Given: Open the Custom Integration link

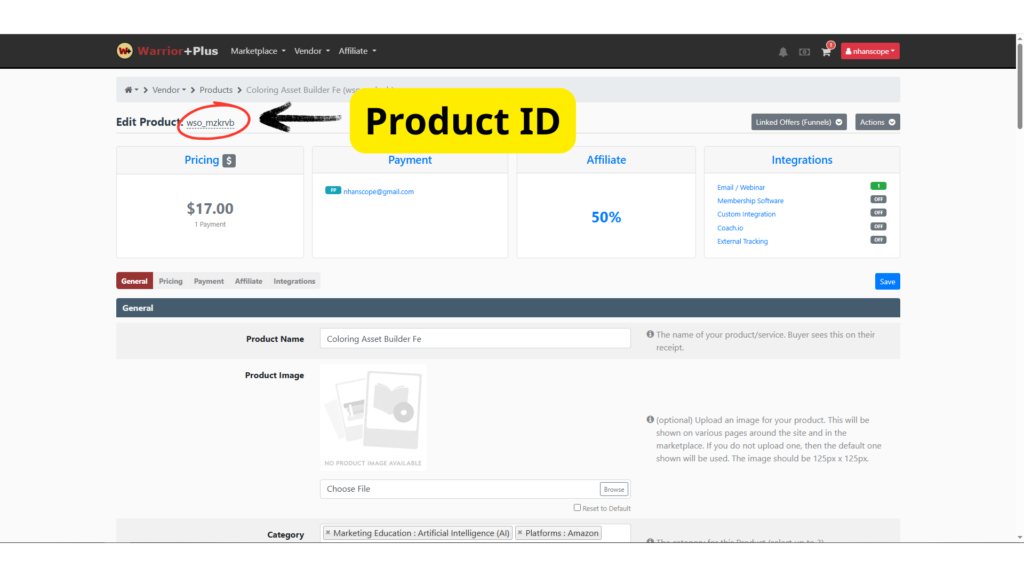Looking at the screenshot, I should pos(746,214).
